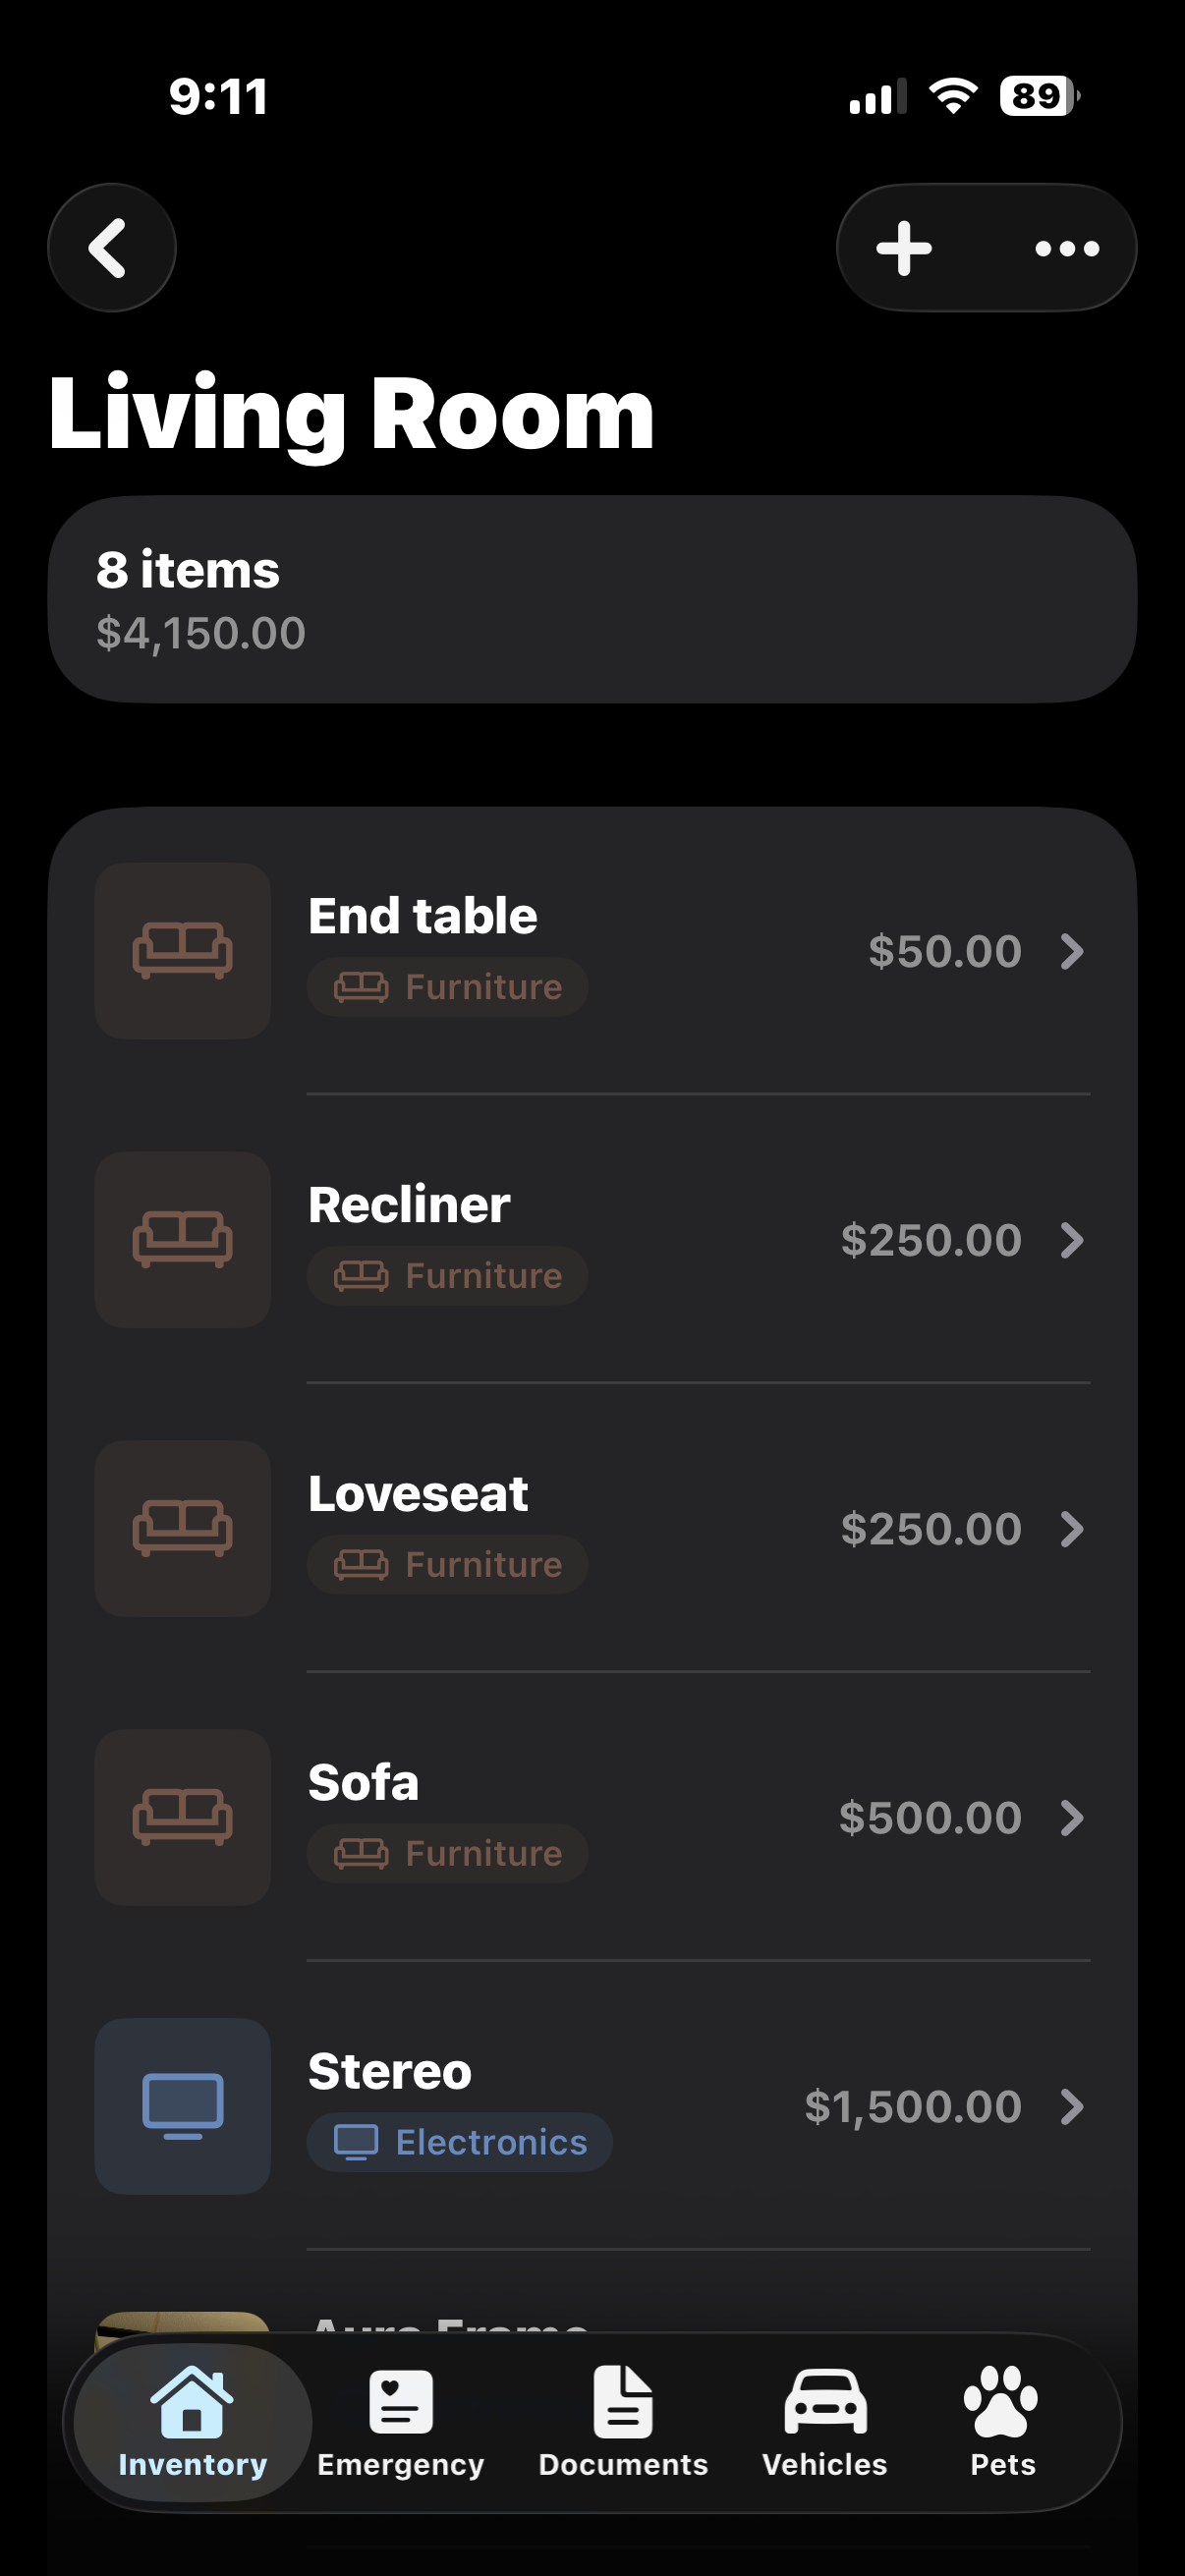Open the Vehicles tab

pyautogui.click(x=825, y=2422)
